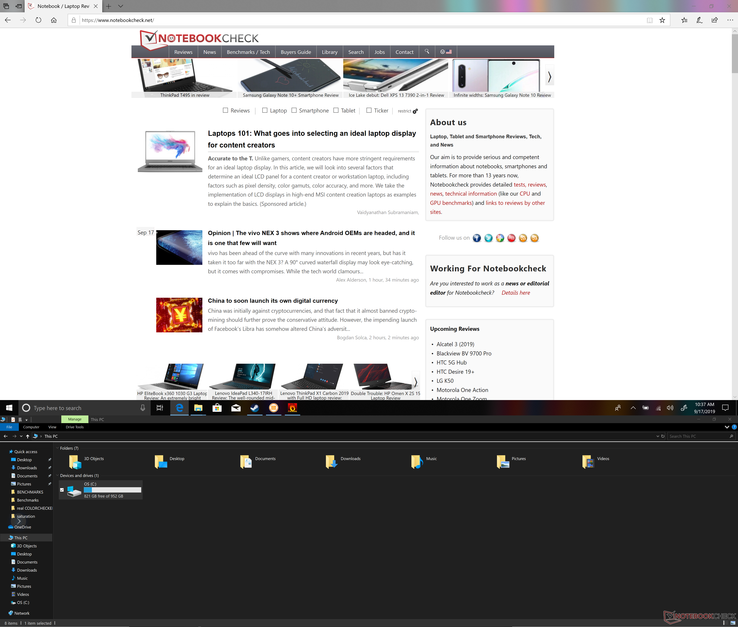Viewport: 738px width, 627px height.
Task: Click the restrict tag icon next to Ticker
Action: click(x=415, y=111)
